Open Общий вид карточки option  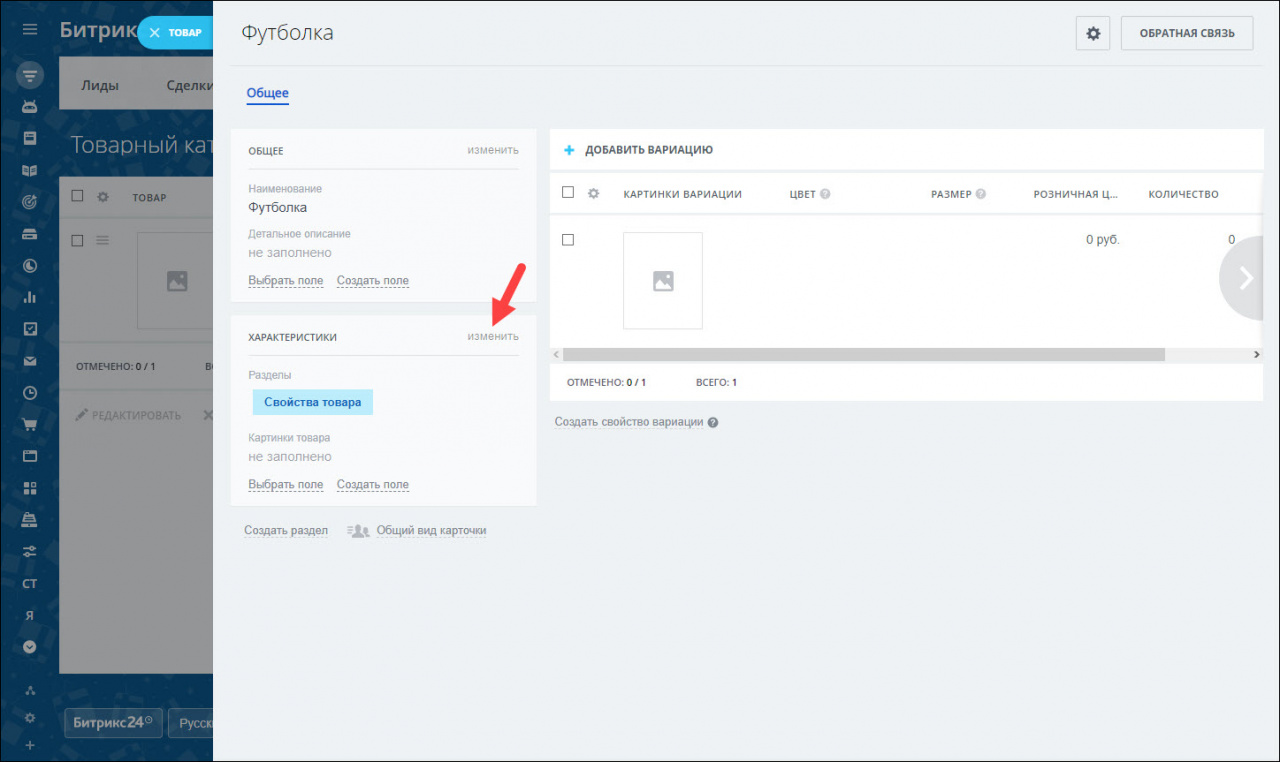point(431,531)
